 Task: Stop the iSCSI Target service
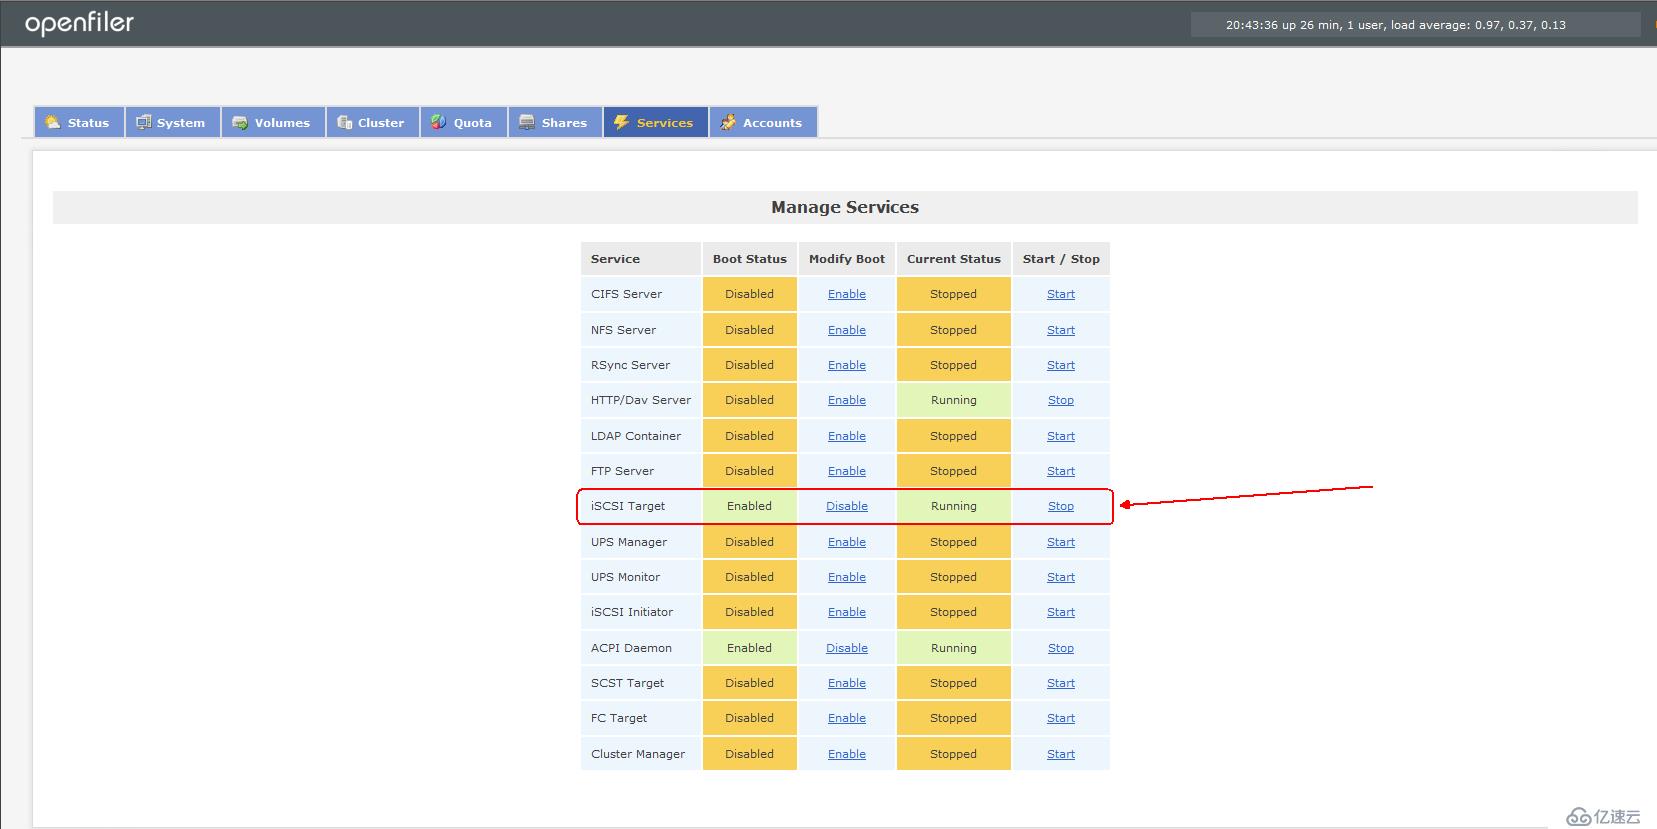point(1061,506)
